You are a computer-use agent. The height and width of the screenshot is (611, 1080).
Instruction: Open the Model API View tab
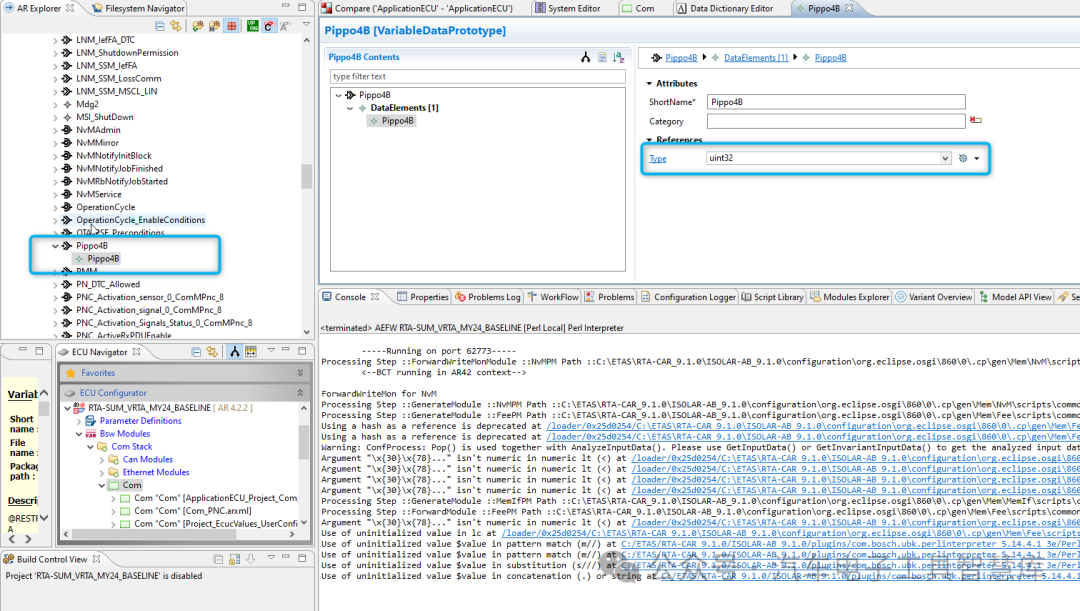coord(1015,297)
